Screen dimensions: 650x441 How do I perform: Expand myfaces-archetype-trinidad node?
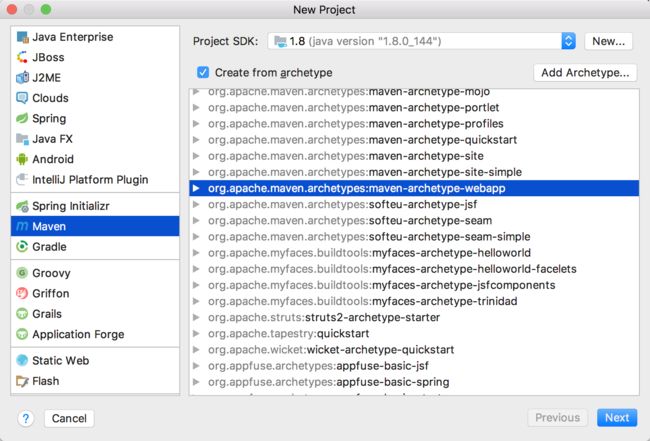pyautogui.click(x=196, y=301)
